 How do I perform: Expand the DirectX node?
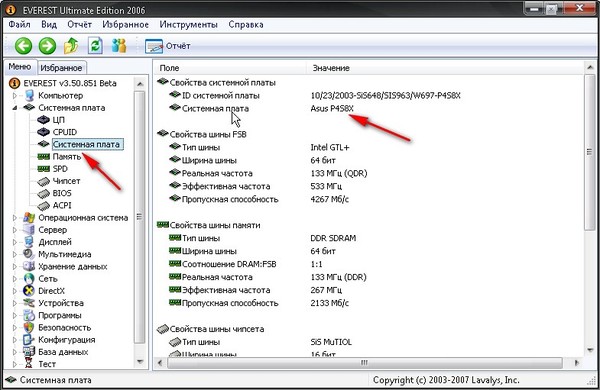point(15,291)
